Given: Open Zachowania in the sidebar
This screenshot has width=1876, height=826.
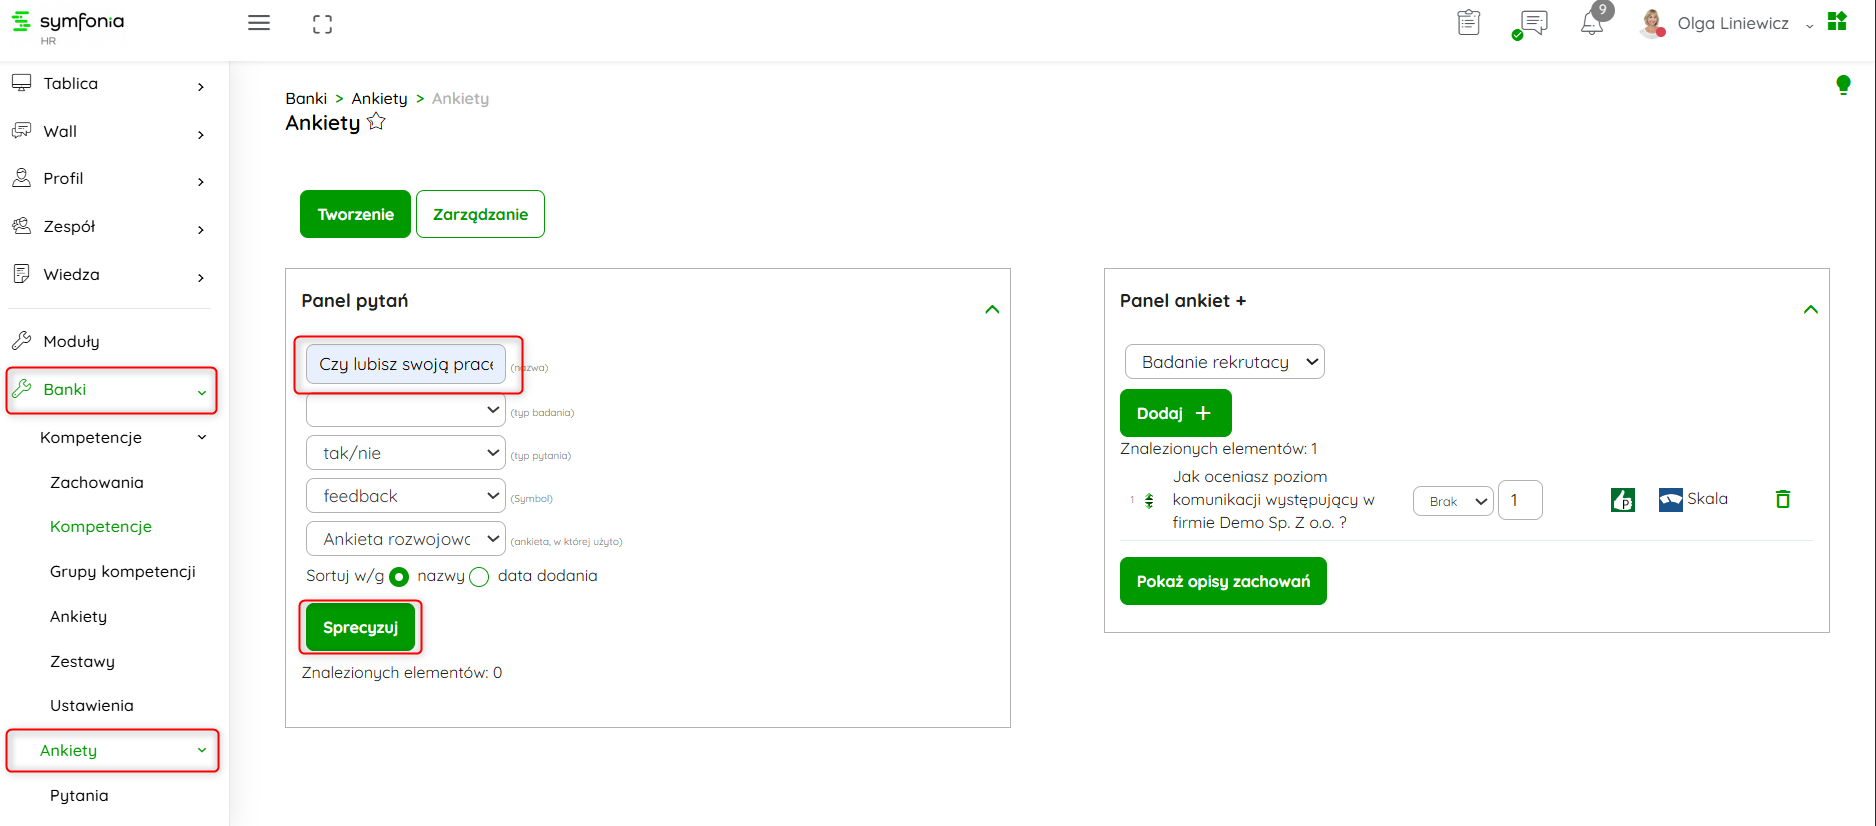Looking at the screenshot, I should [97, 482].
